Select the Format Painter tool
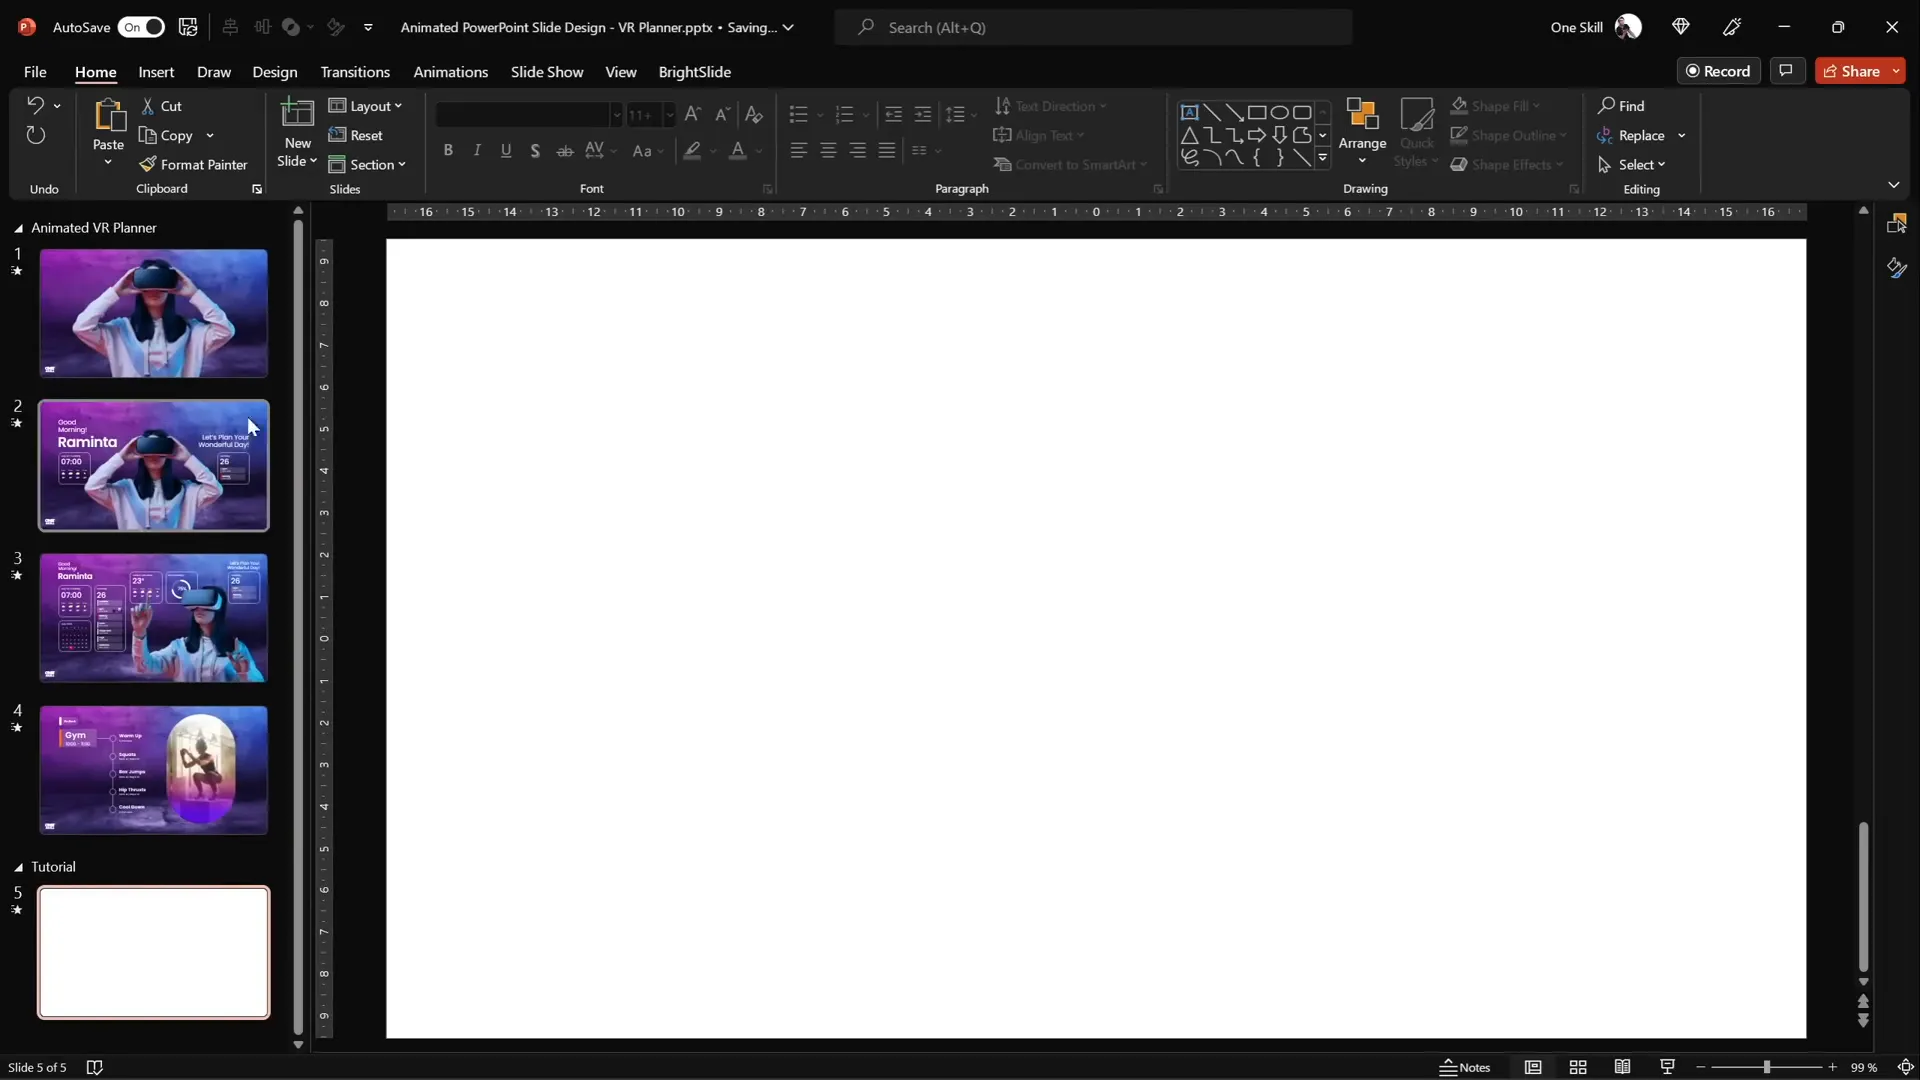 click(x=194, y=164)
